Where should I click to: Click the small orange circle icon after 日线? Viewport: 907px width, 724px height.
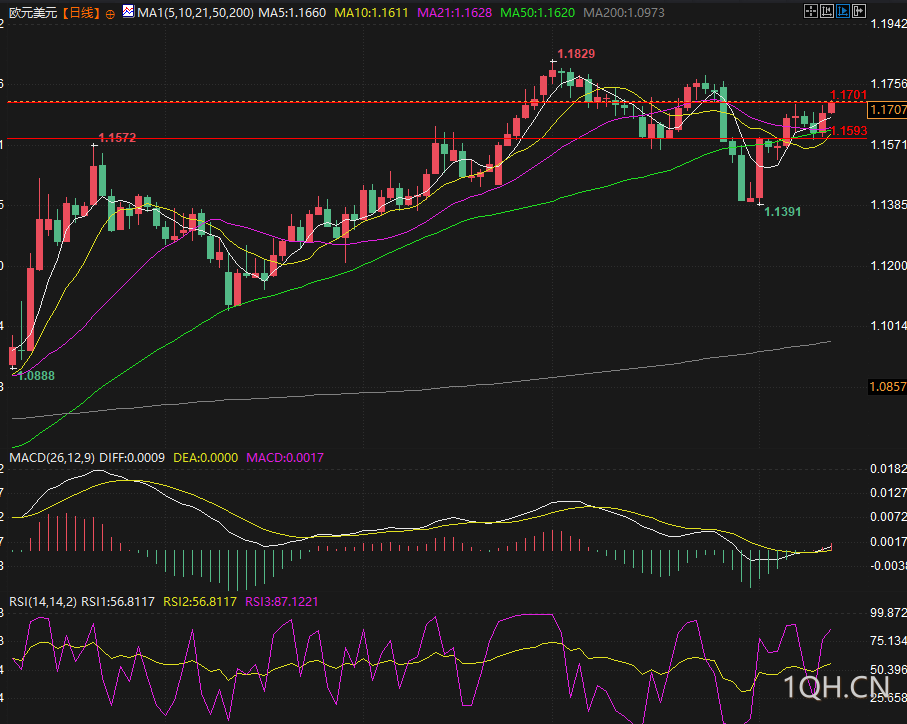pos(110,14)
